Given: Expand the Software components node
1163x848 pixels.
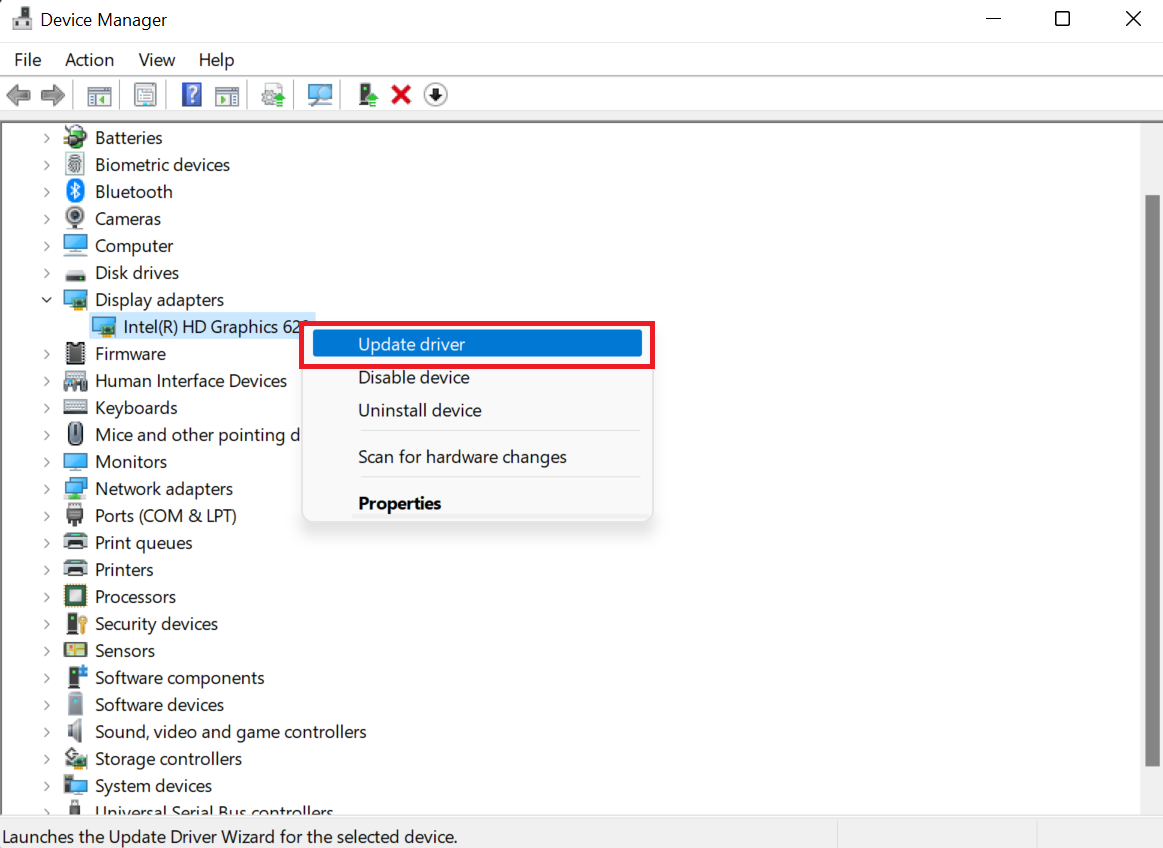Looking at the screenshot, I should (47, 677).
